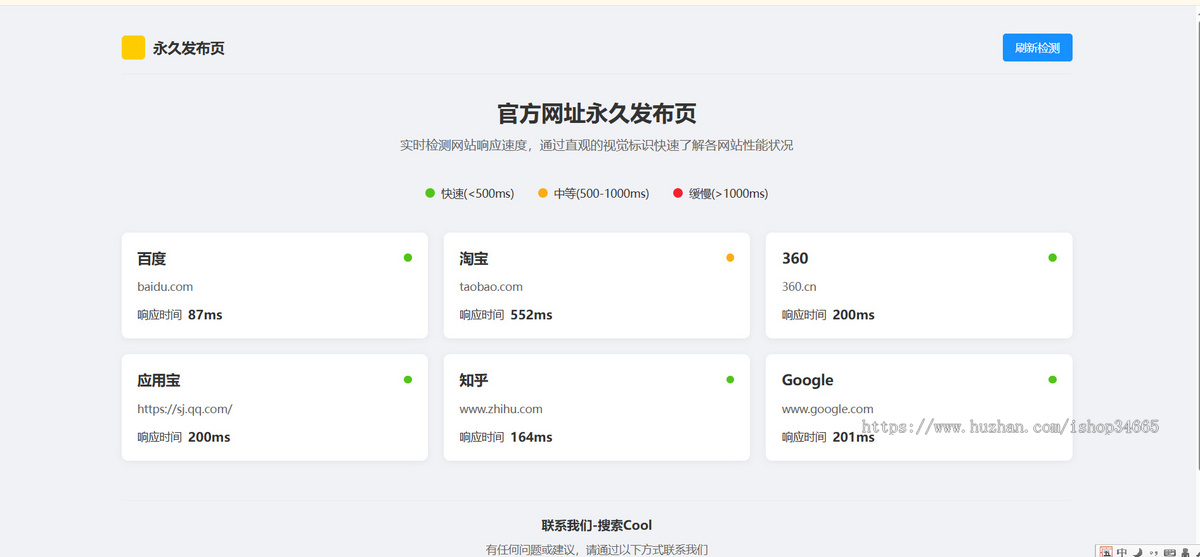
Task: Click the 552ms response time value
Action: point(531,315)
